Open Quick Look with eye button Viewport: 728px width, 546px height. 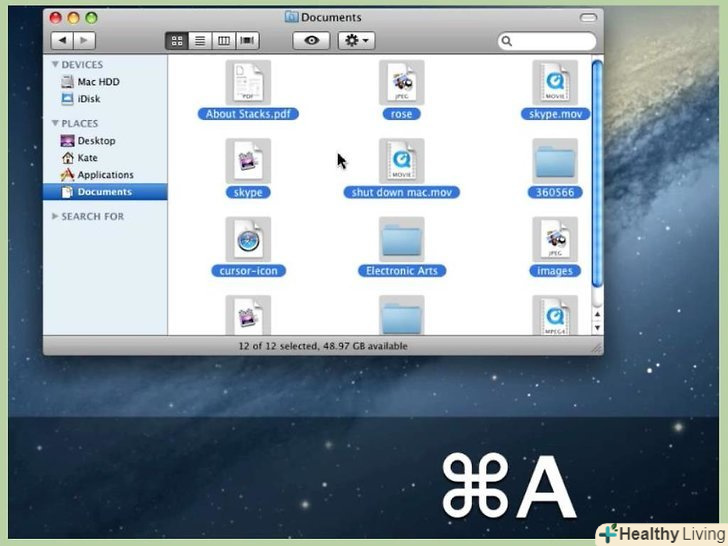312,41
